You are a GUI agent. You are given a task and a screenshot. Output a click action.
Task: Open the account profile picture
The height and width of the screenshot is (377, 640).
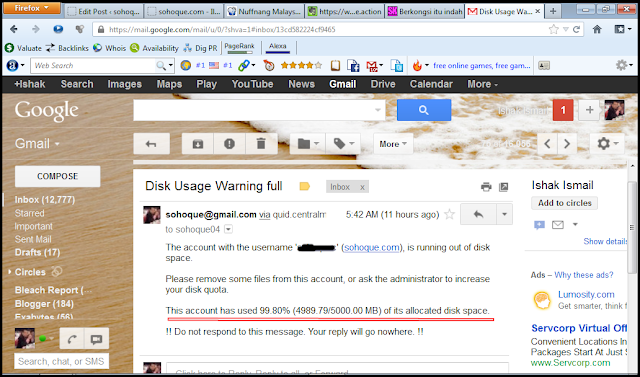(614, 110)
